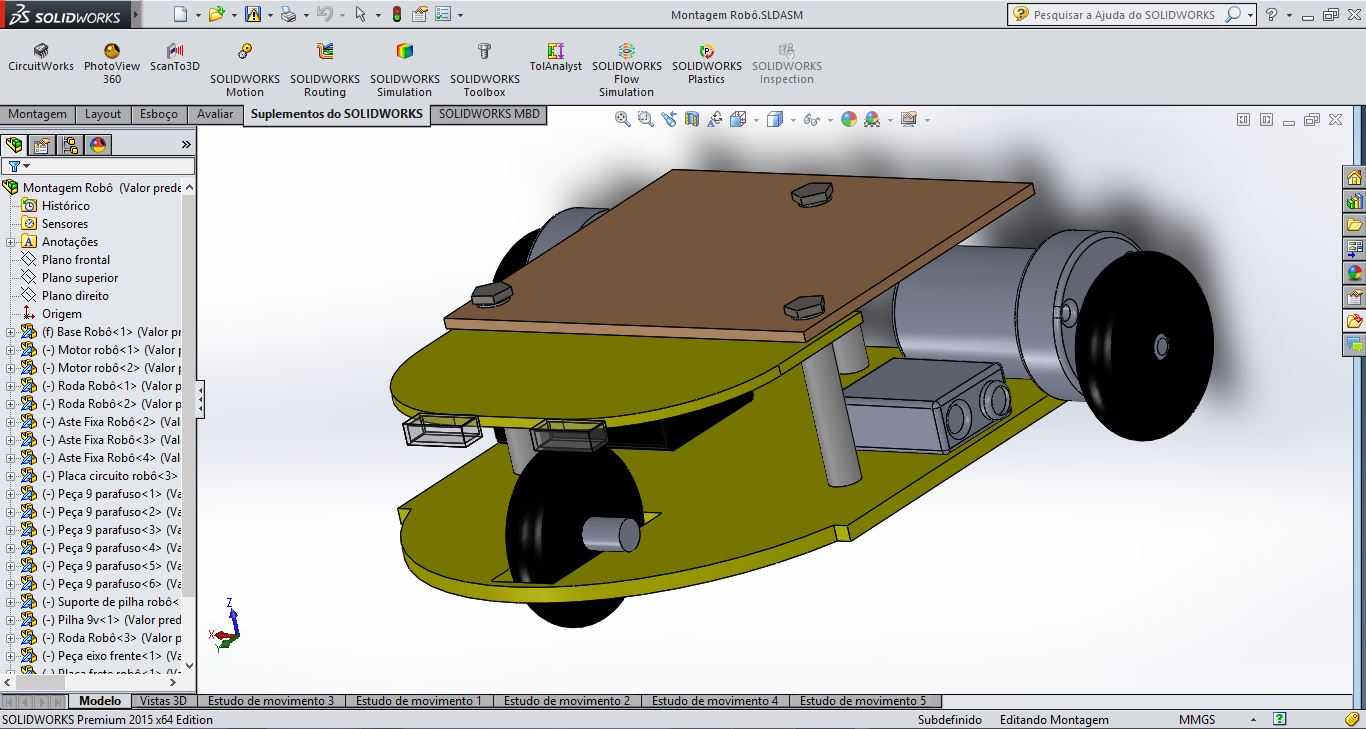Viewport: 1366px width, 729px height.
Task: Open the DisplayManager tab
Action: point(98,145)
